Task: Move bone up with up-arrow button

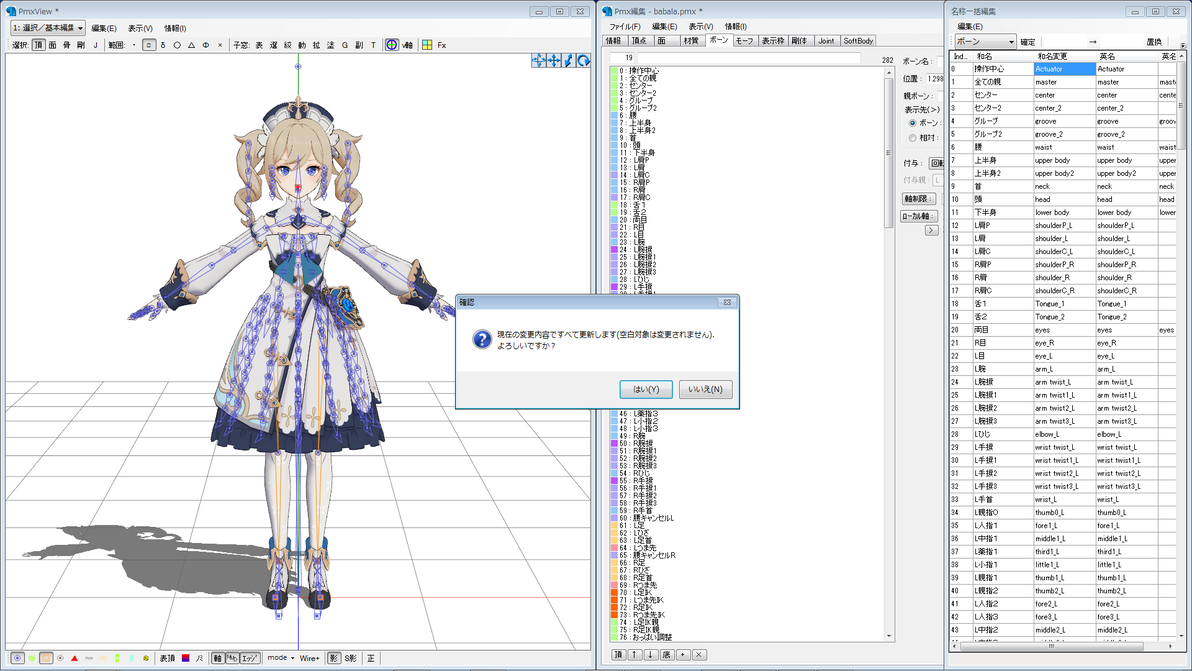Action: point(635,654)
